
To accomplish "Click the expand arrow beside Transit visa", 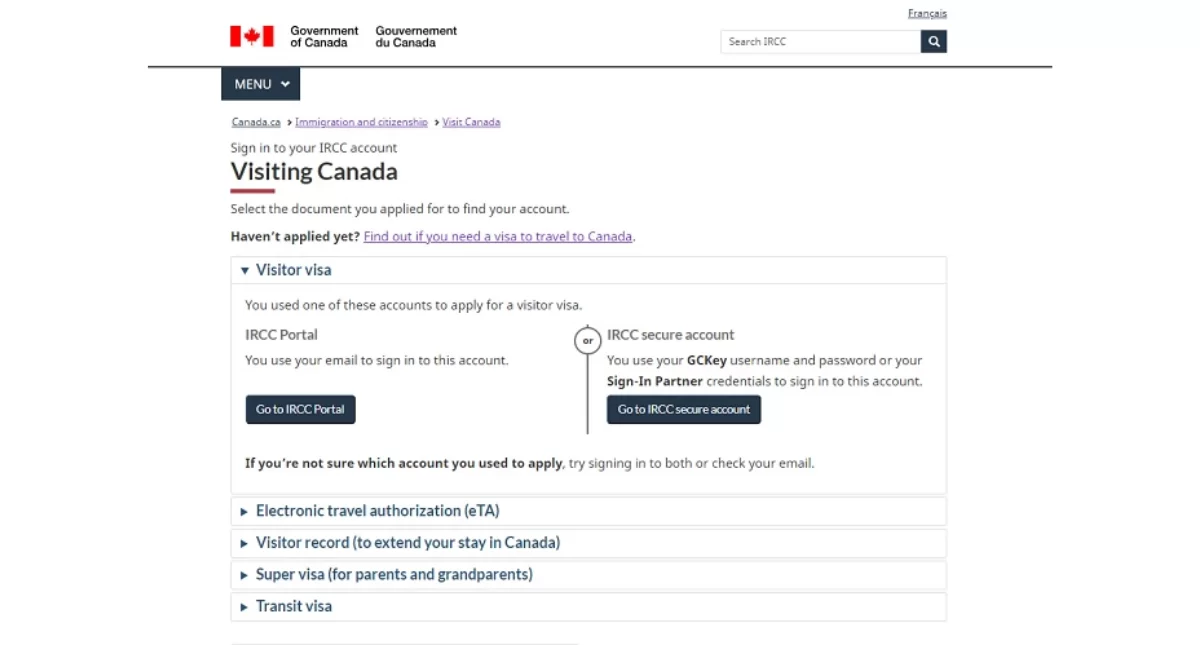I will pyautogui.click(x=244, y=606).
